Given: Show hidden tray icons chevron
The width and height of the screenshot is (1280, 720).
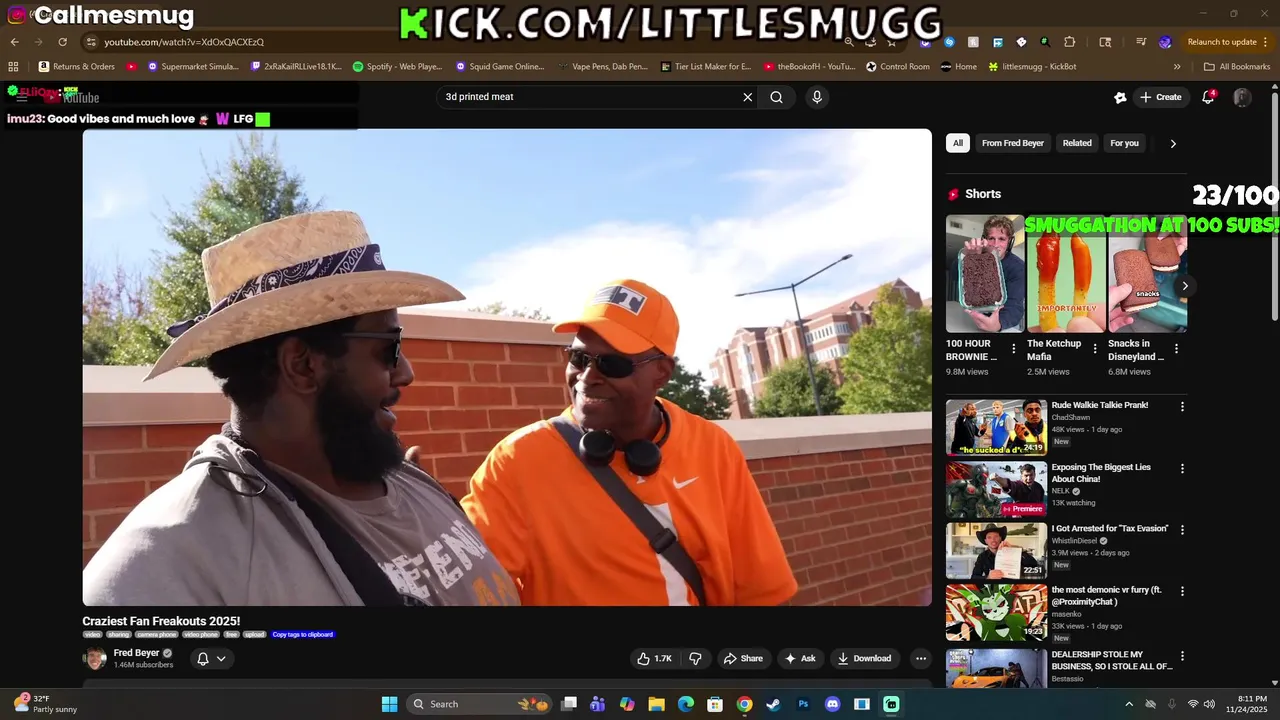Looking at the screenshot, I should click(1129, 704).
